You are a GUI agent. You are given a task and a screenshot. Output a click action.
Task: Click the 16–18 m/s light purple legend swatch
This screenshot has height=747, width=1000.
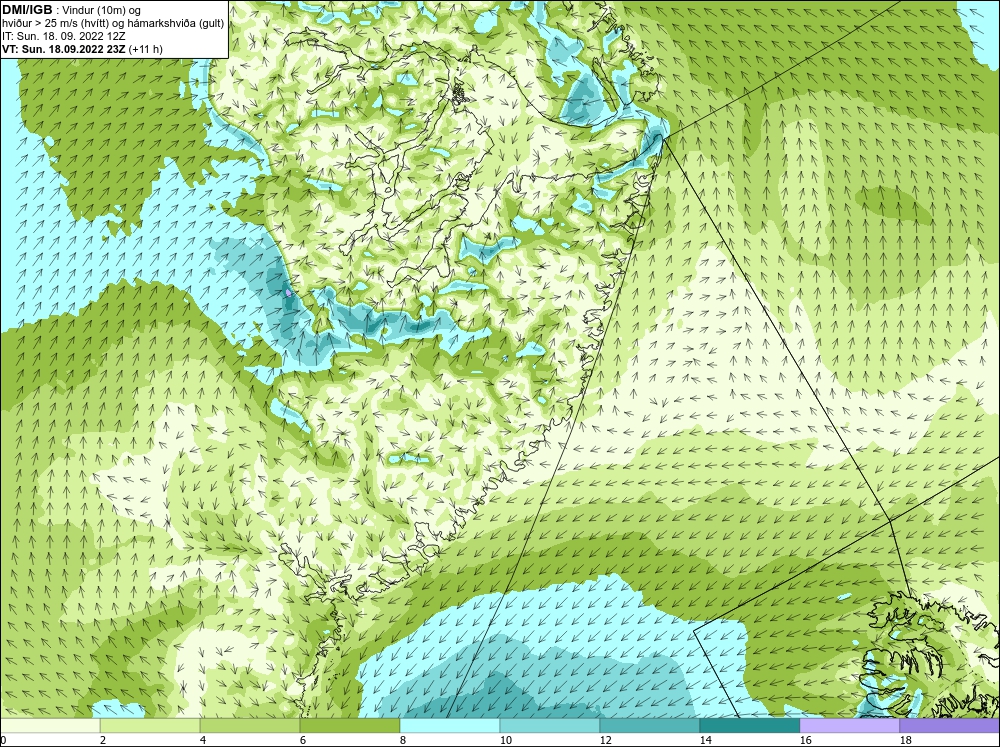[849, 725]
